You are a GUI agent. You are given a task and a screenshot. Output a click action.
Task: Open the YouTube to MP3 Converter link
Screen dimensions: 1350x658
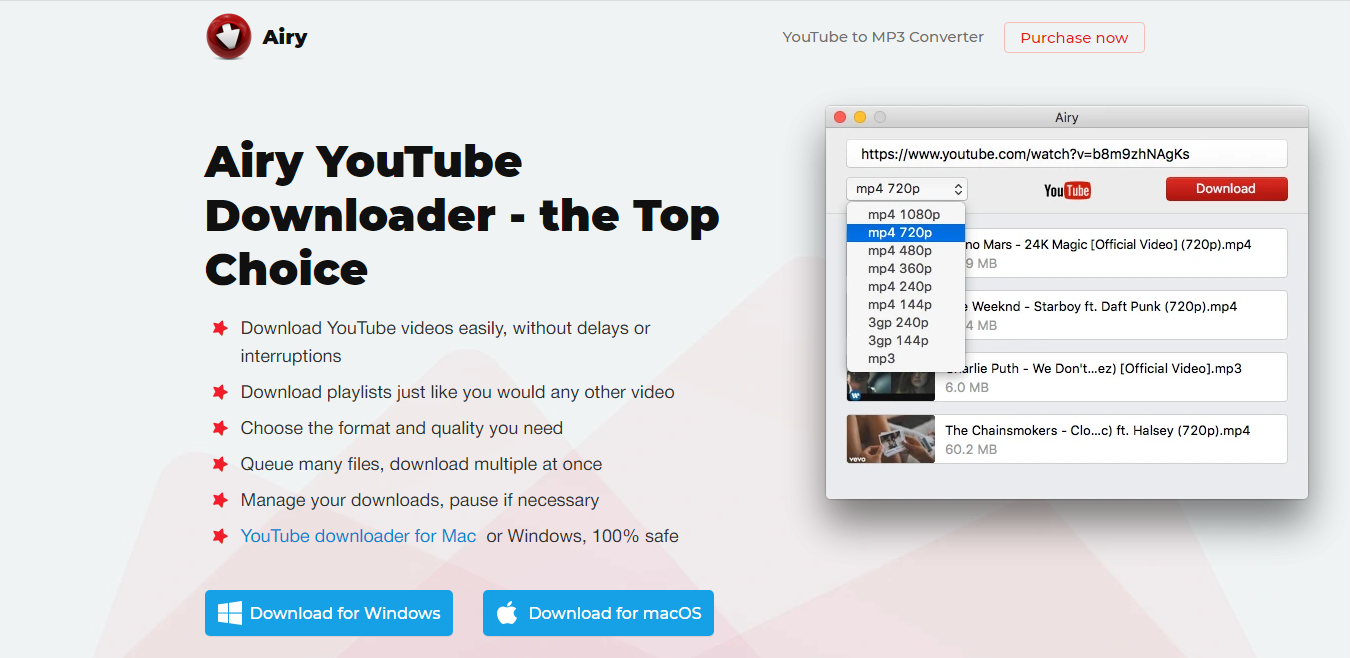pyautogui.click(x=883, y=37)
